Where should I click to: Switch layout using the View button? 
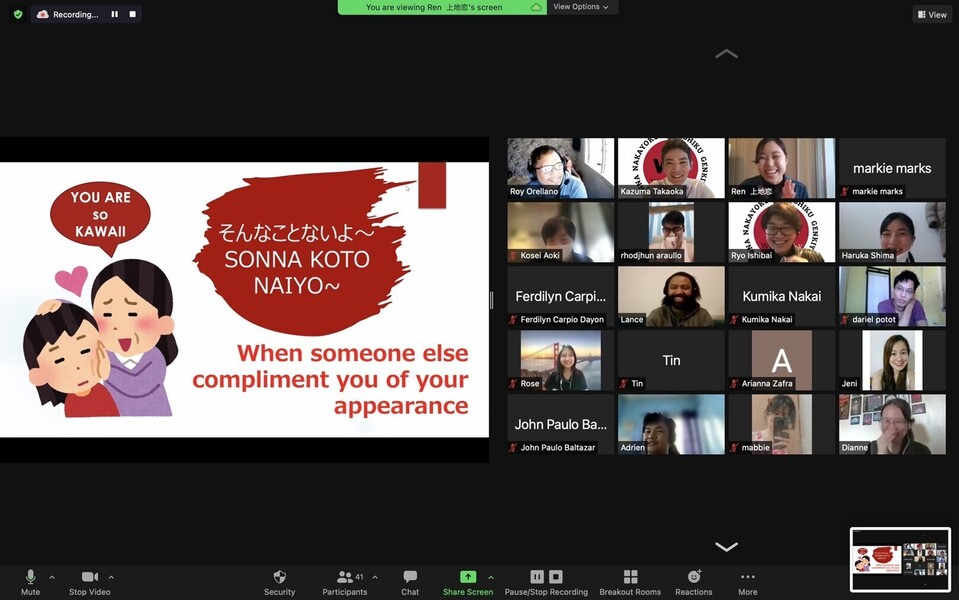pos(931,14)
